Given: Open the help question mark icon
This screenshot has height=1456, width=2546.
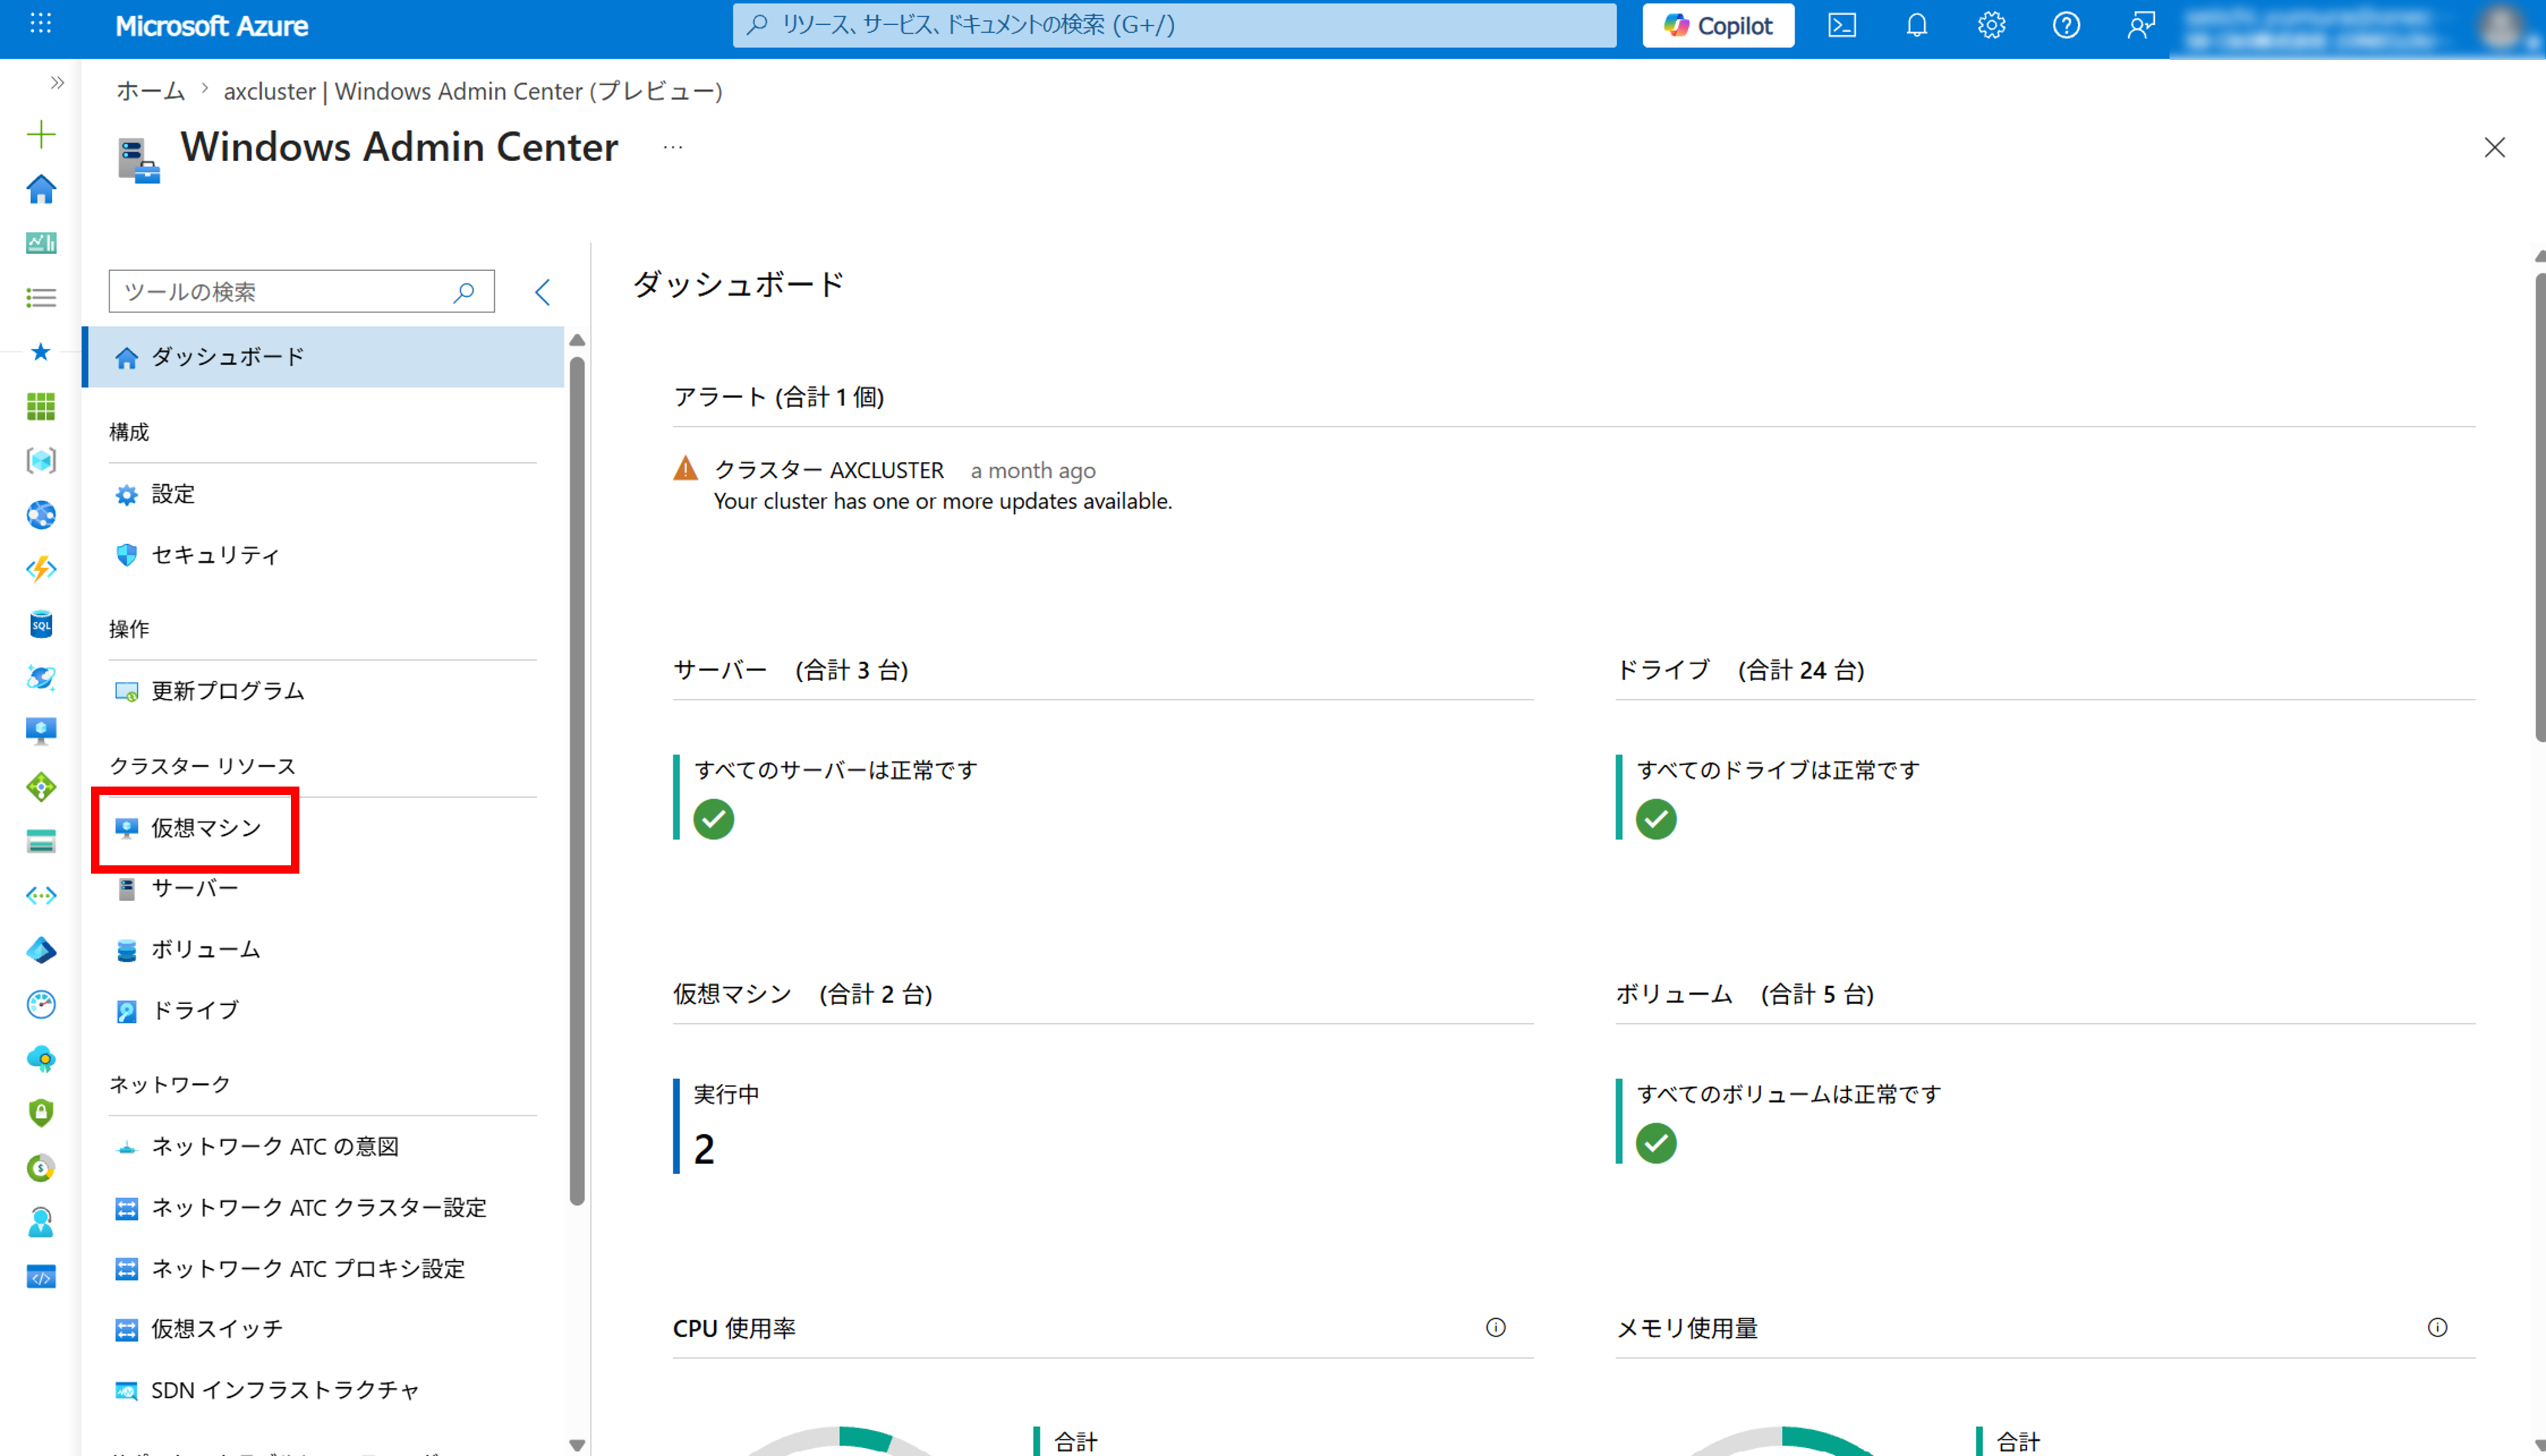Looking at the screenshot, I should pos(2066,25).
